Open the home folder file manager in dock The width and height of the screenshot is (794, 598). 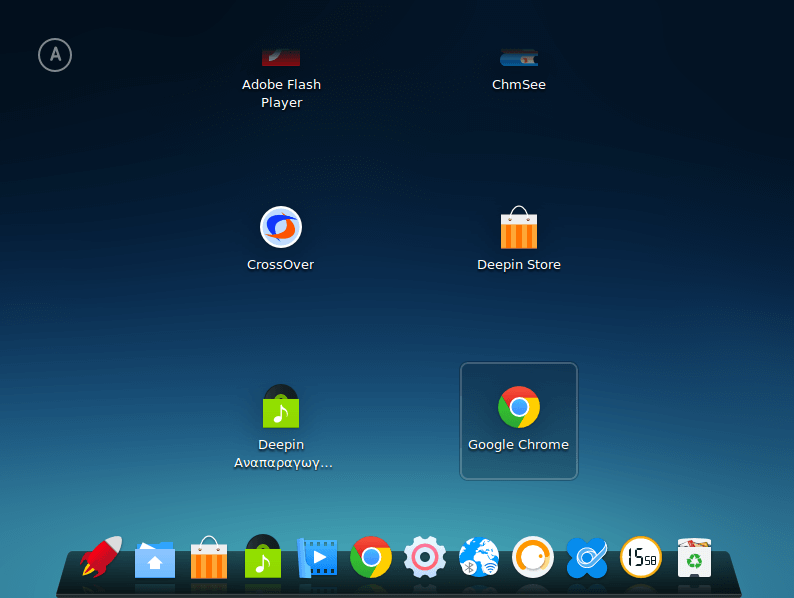point(155,559)
